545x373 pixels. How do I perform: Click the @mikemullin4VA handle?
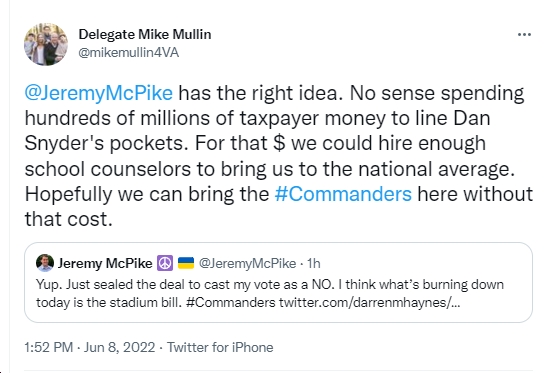[x=129, y=52]
